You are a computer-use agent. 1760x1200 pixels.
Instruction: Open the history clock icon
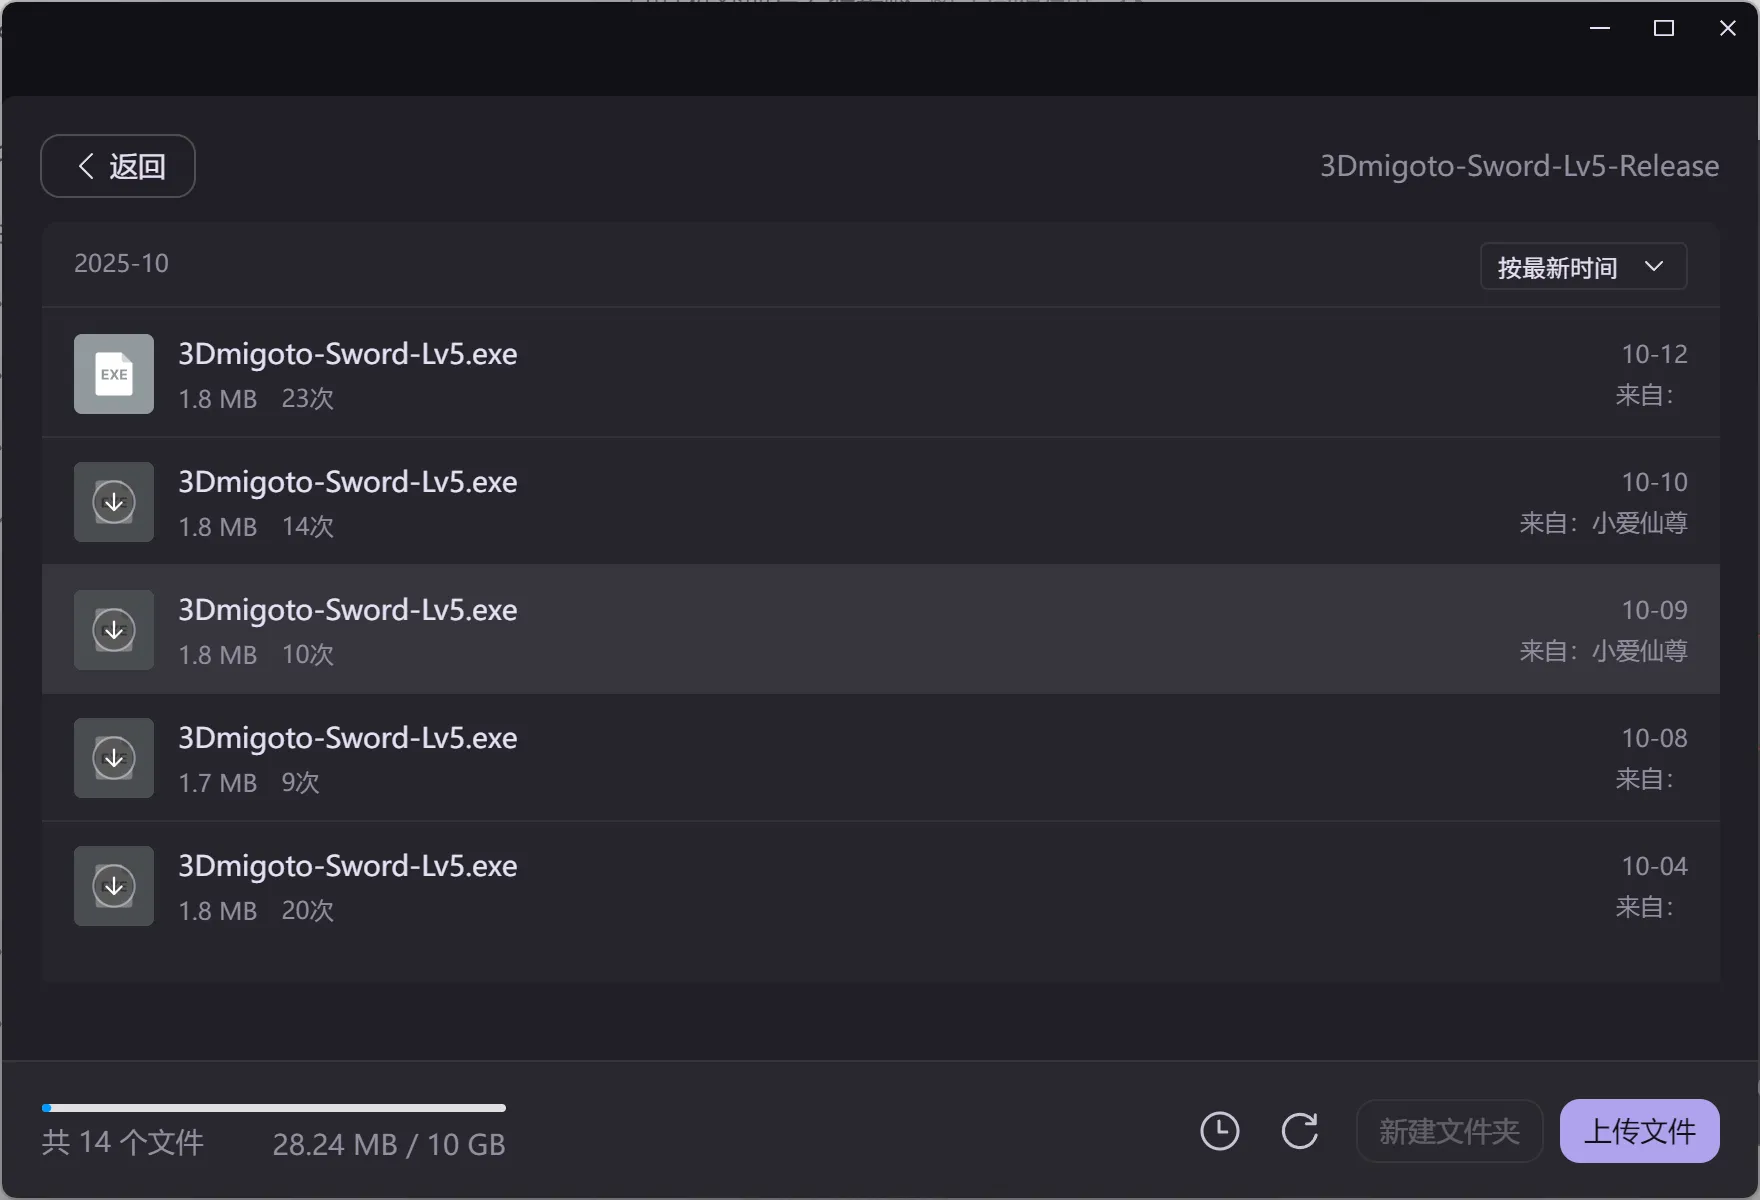pyautogui.click(x=1219, y=1131)
